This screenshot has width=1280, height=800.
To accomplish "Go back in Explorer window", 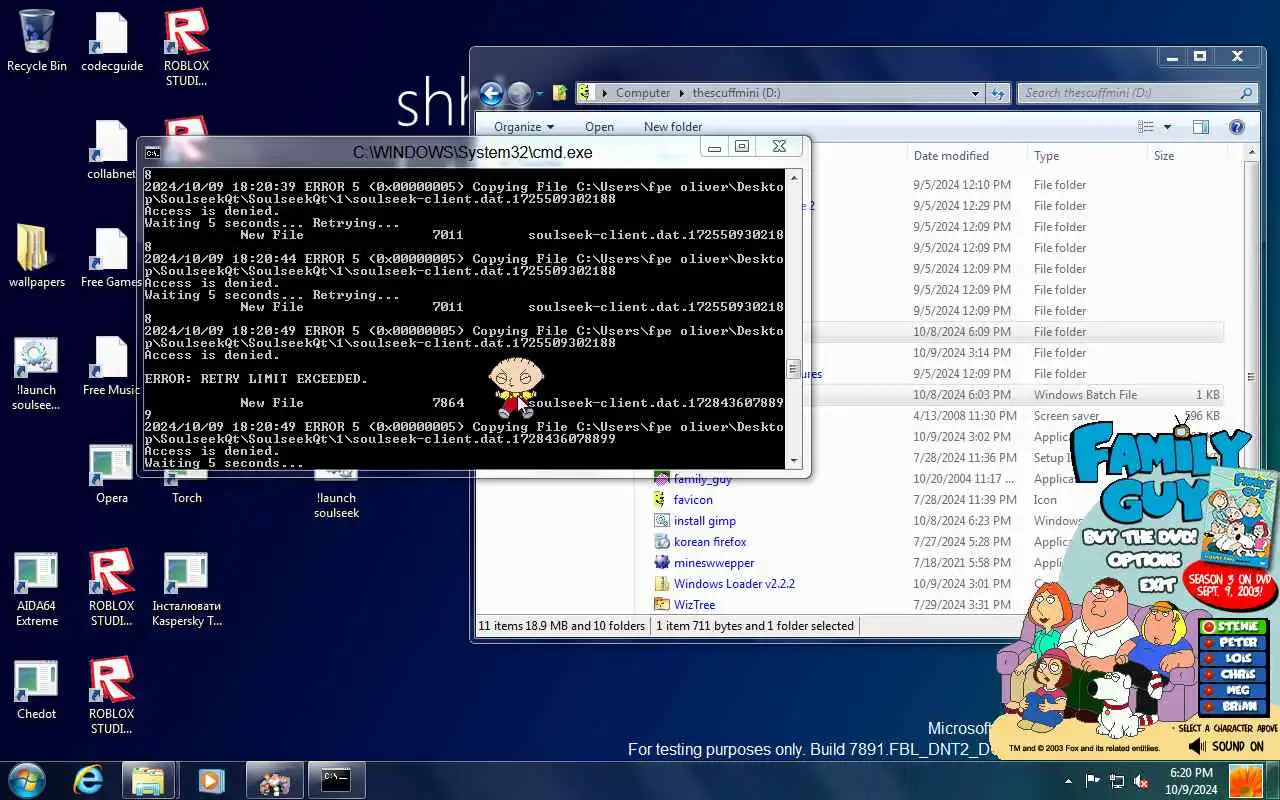I will tap(491, 93).
